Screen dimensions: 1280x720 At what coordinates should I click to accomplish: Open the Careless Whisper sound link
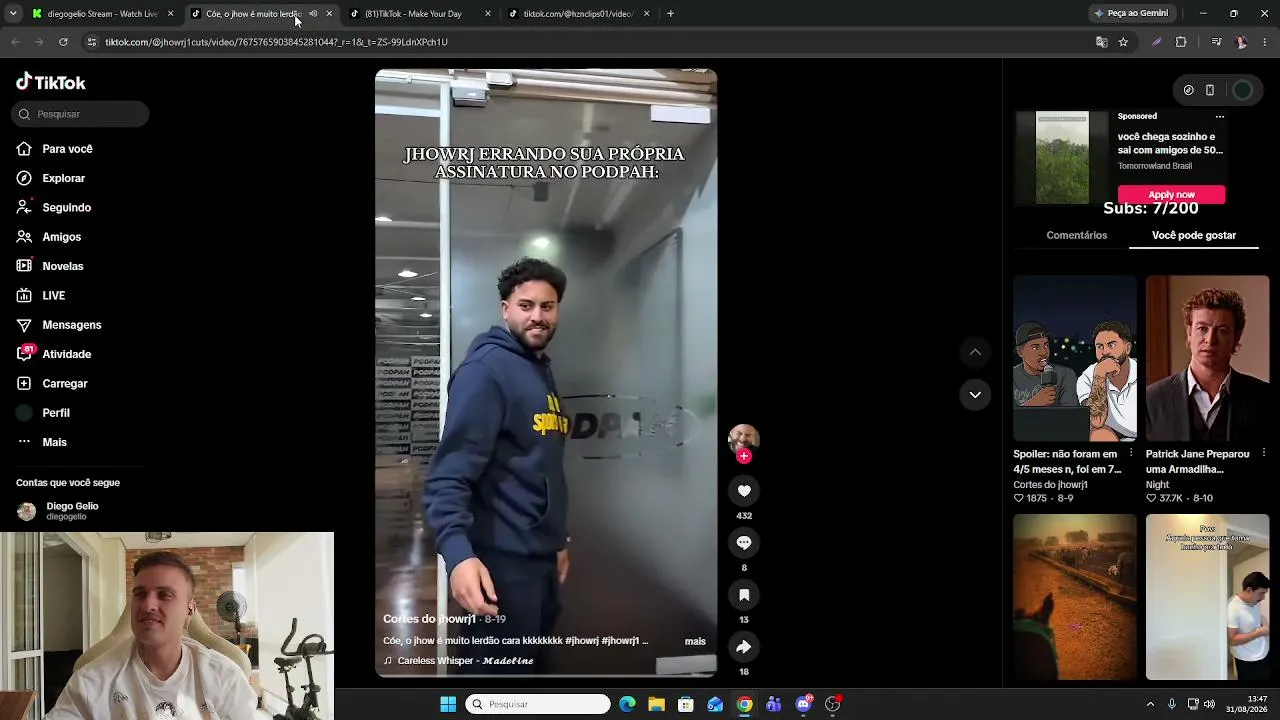(465, 661)
